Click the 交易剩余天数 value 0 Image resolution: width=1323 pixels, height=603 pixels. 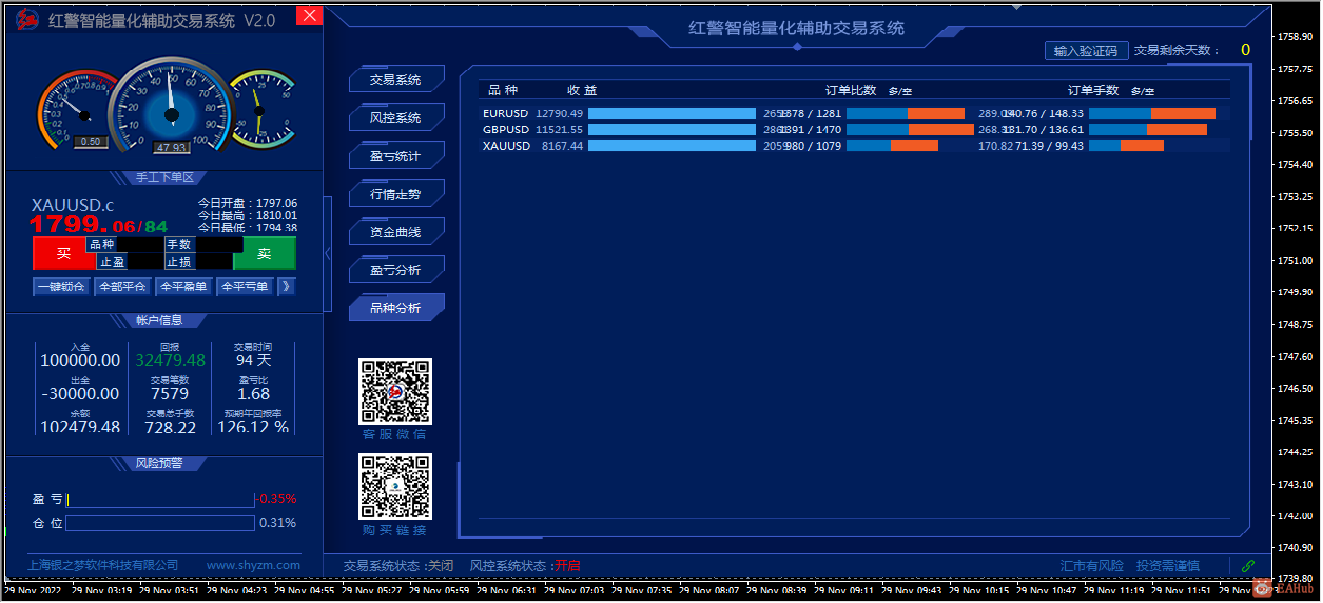point(1245,50)
